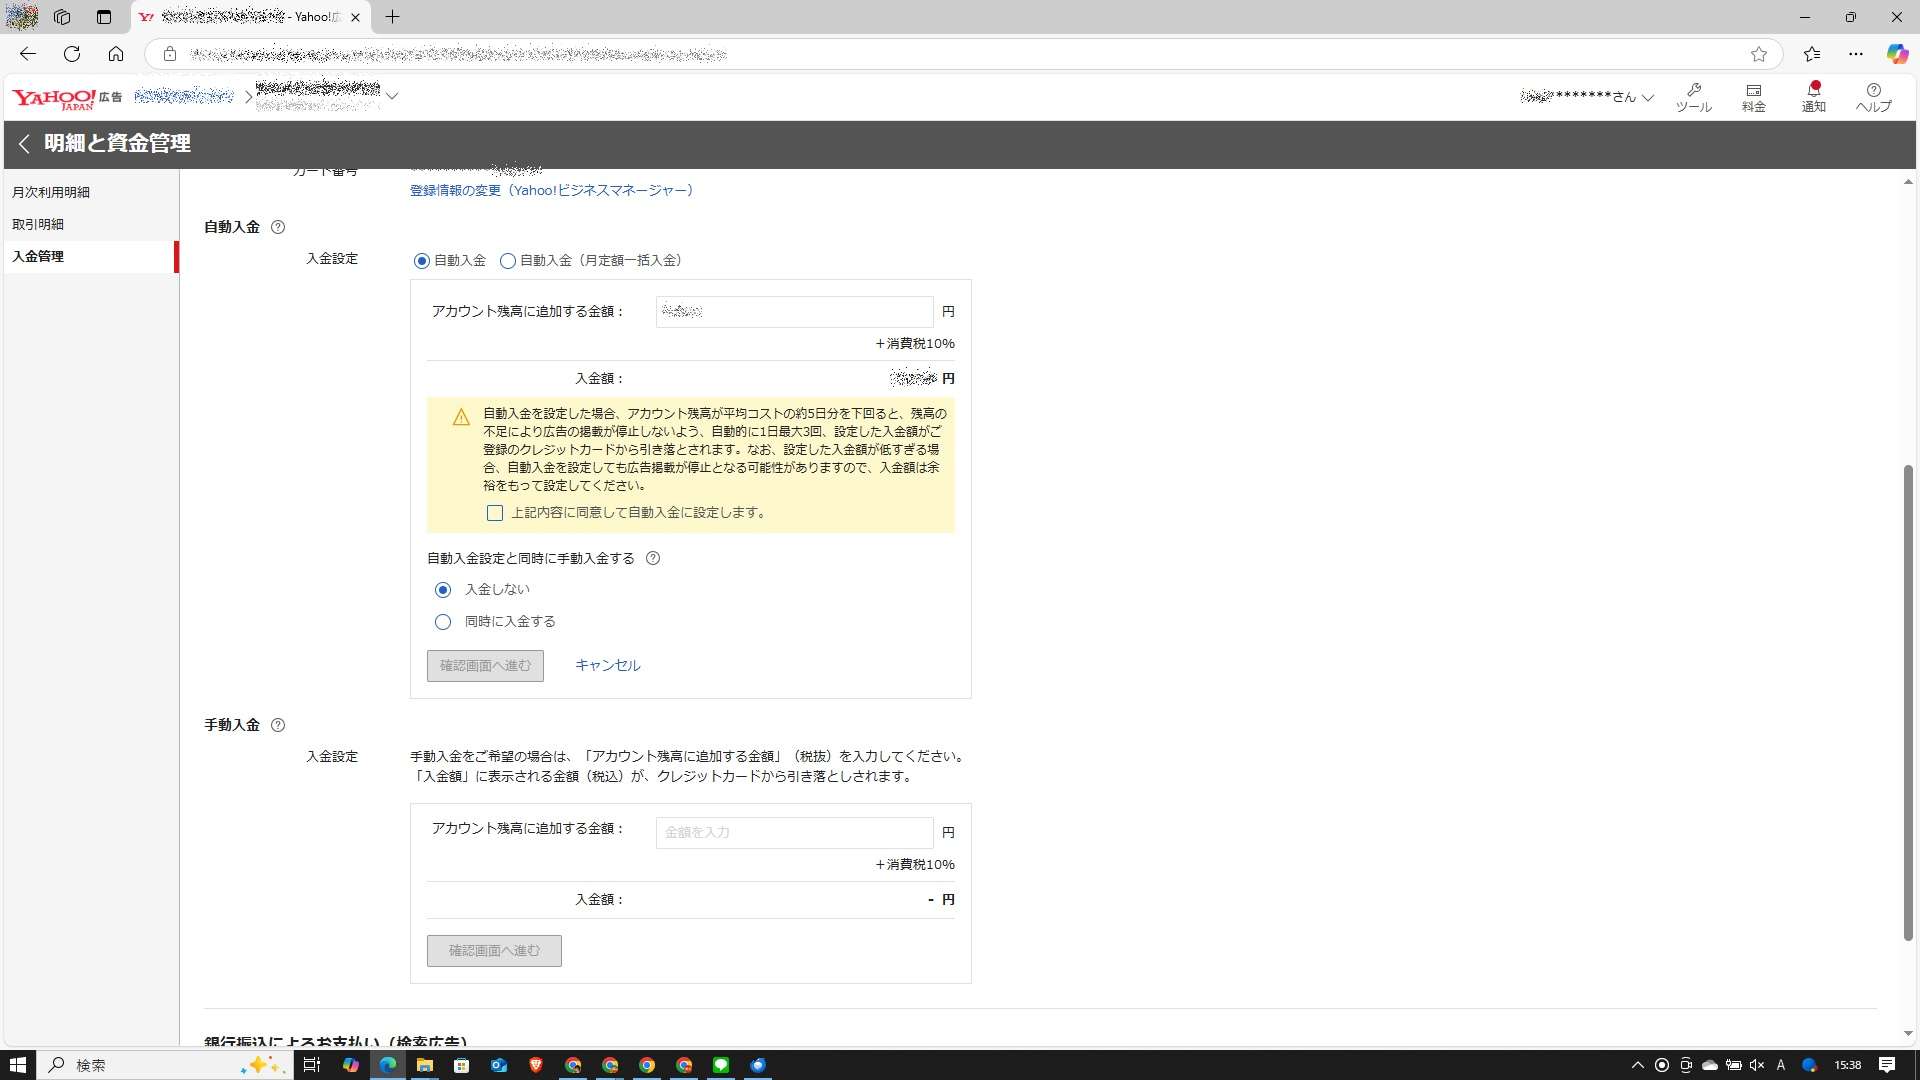Screen dimensions: 1920x1080
Task: Open the ツール (tools) menu icon
Action: tap(1694, 96)
